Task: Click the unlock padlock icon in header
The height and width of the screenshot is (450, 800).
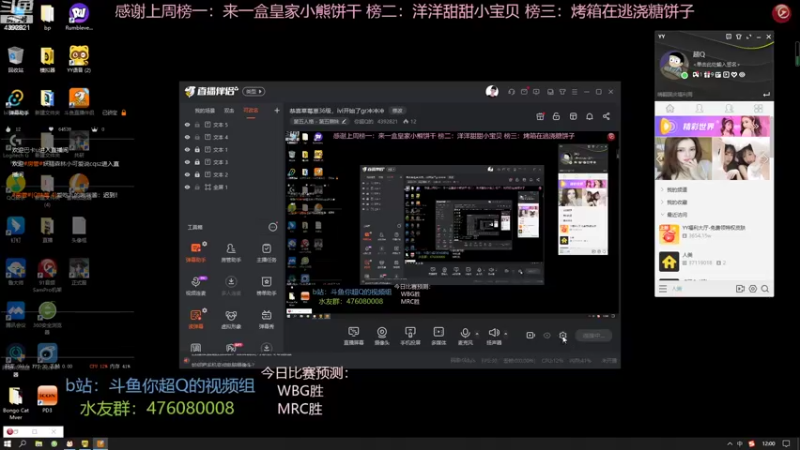Action: pyautogui.click(x=556, y=116)
